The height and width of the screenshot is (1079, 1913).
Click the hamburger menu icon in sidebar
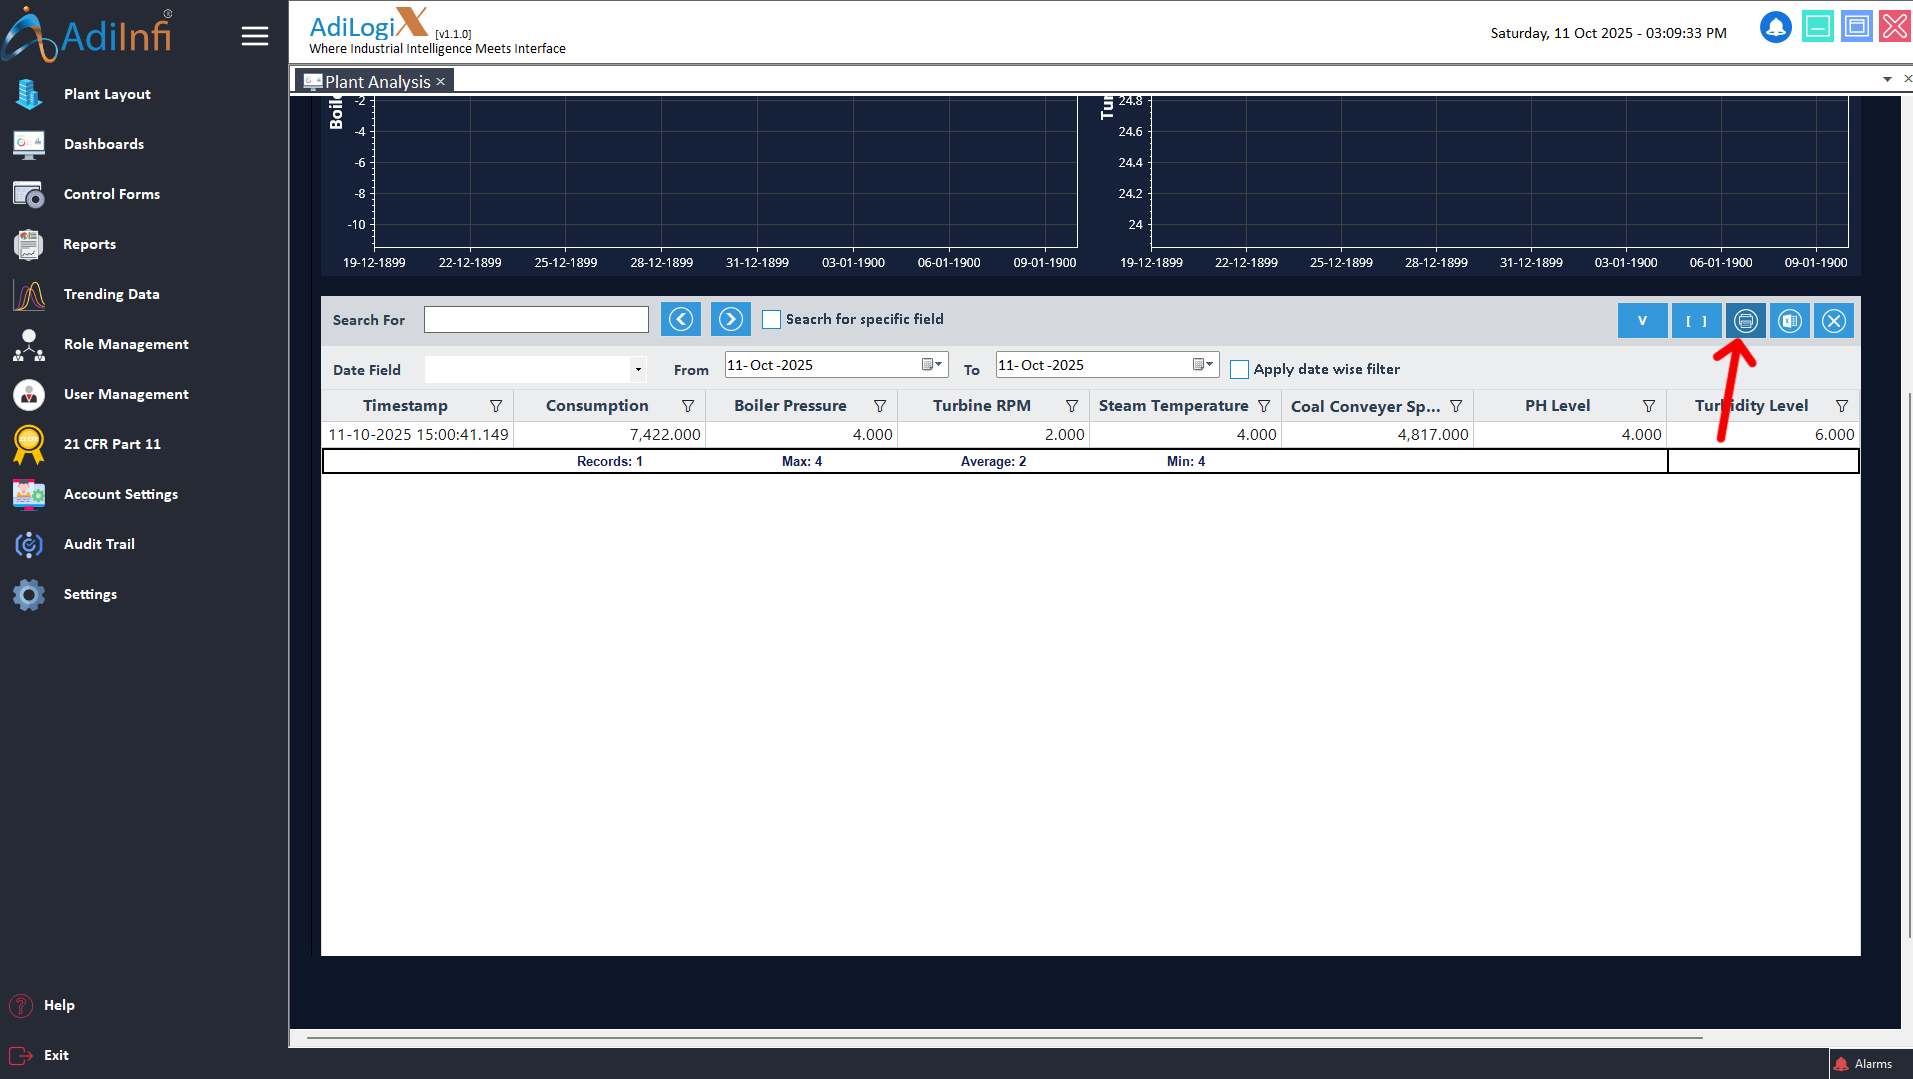[255, 37]
